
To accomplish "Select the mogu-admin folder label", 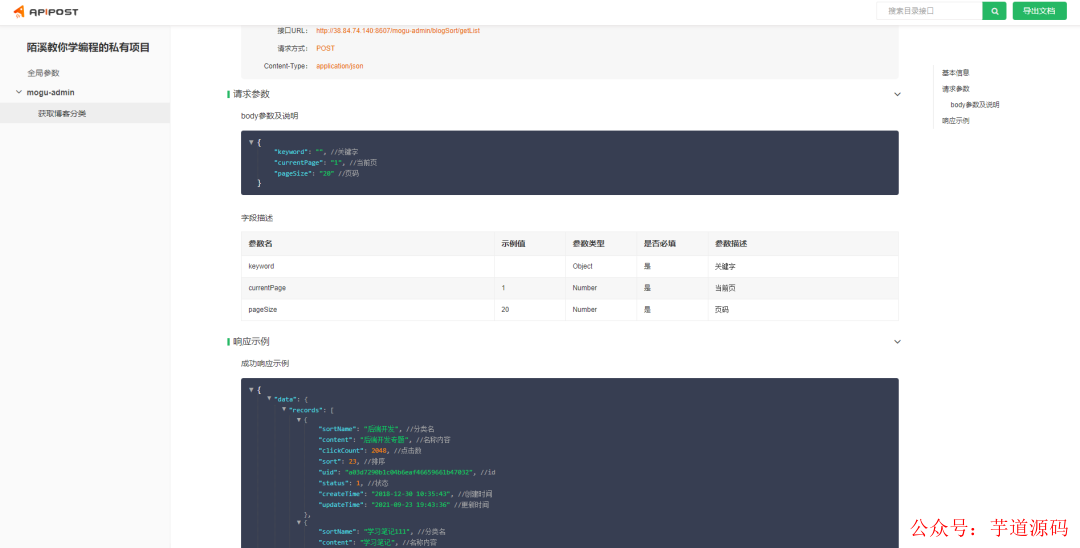I will (50, 92).
